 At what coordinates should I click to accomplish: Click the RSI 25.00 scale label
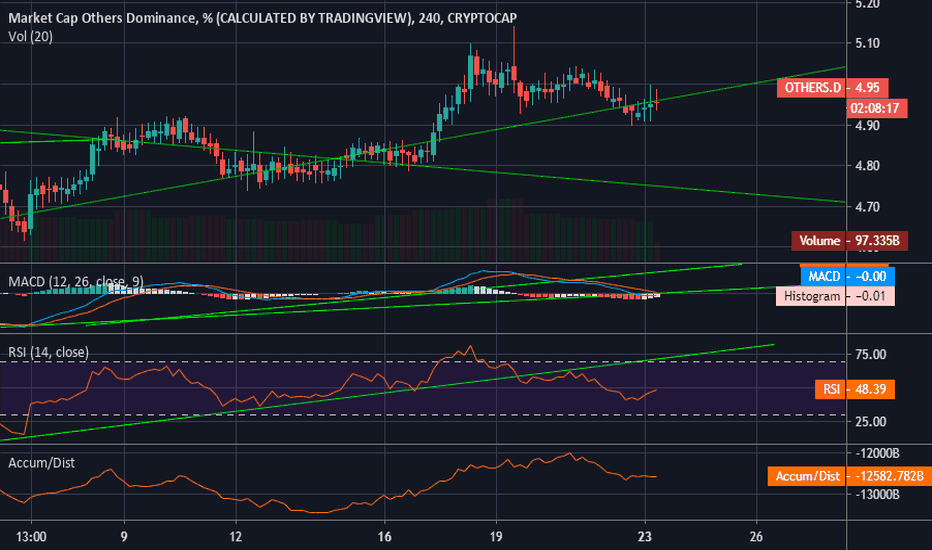click(x=870, y=422)
